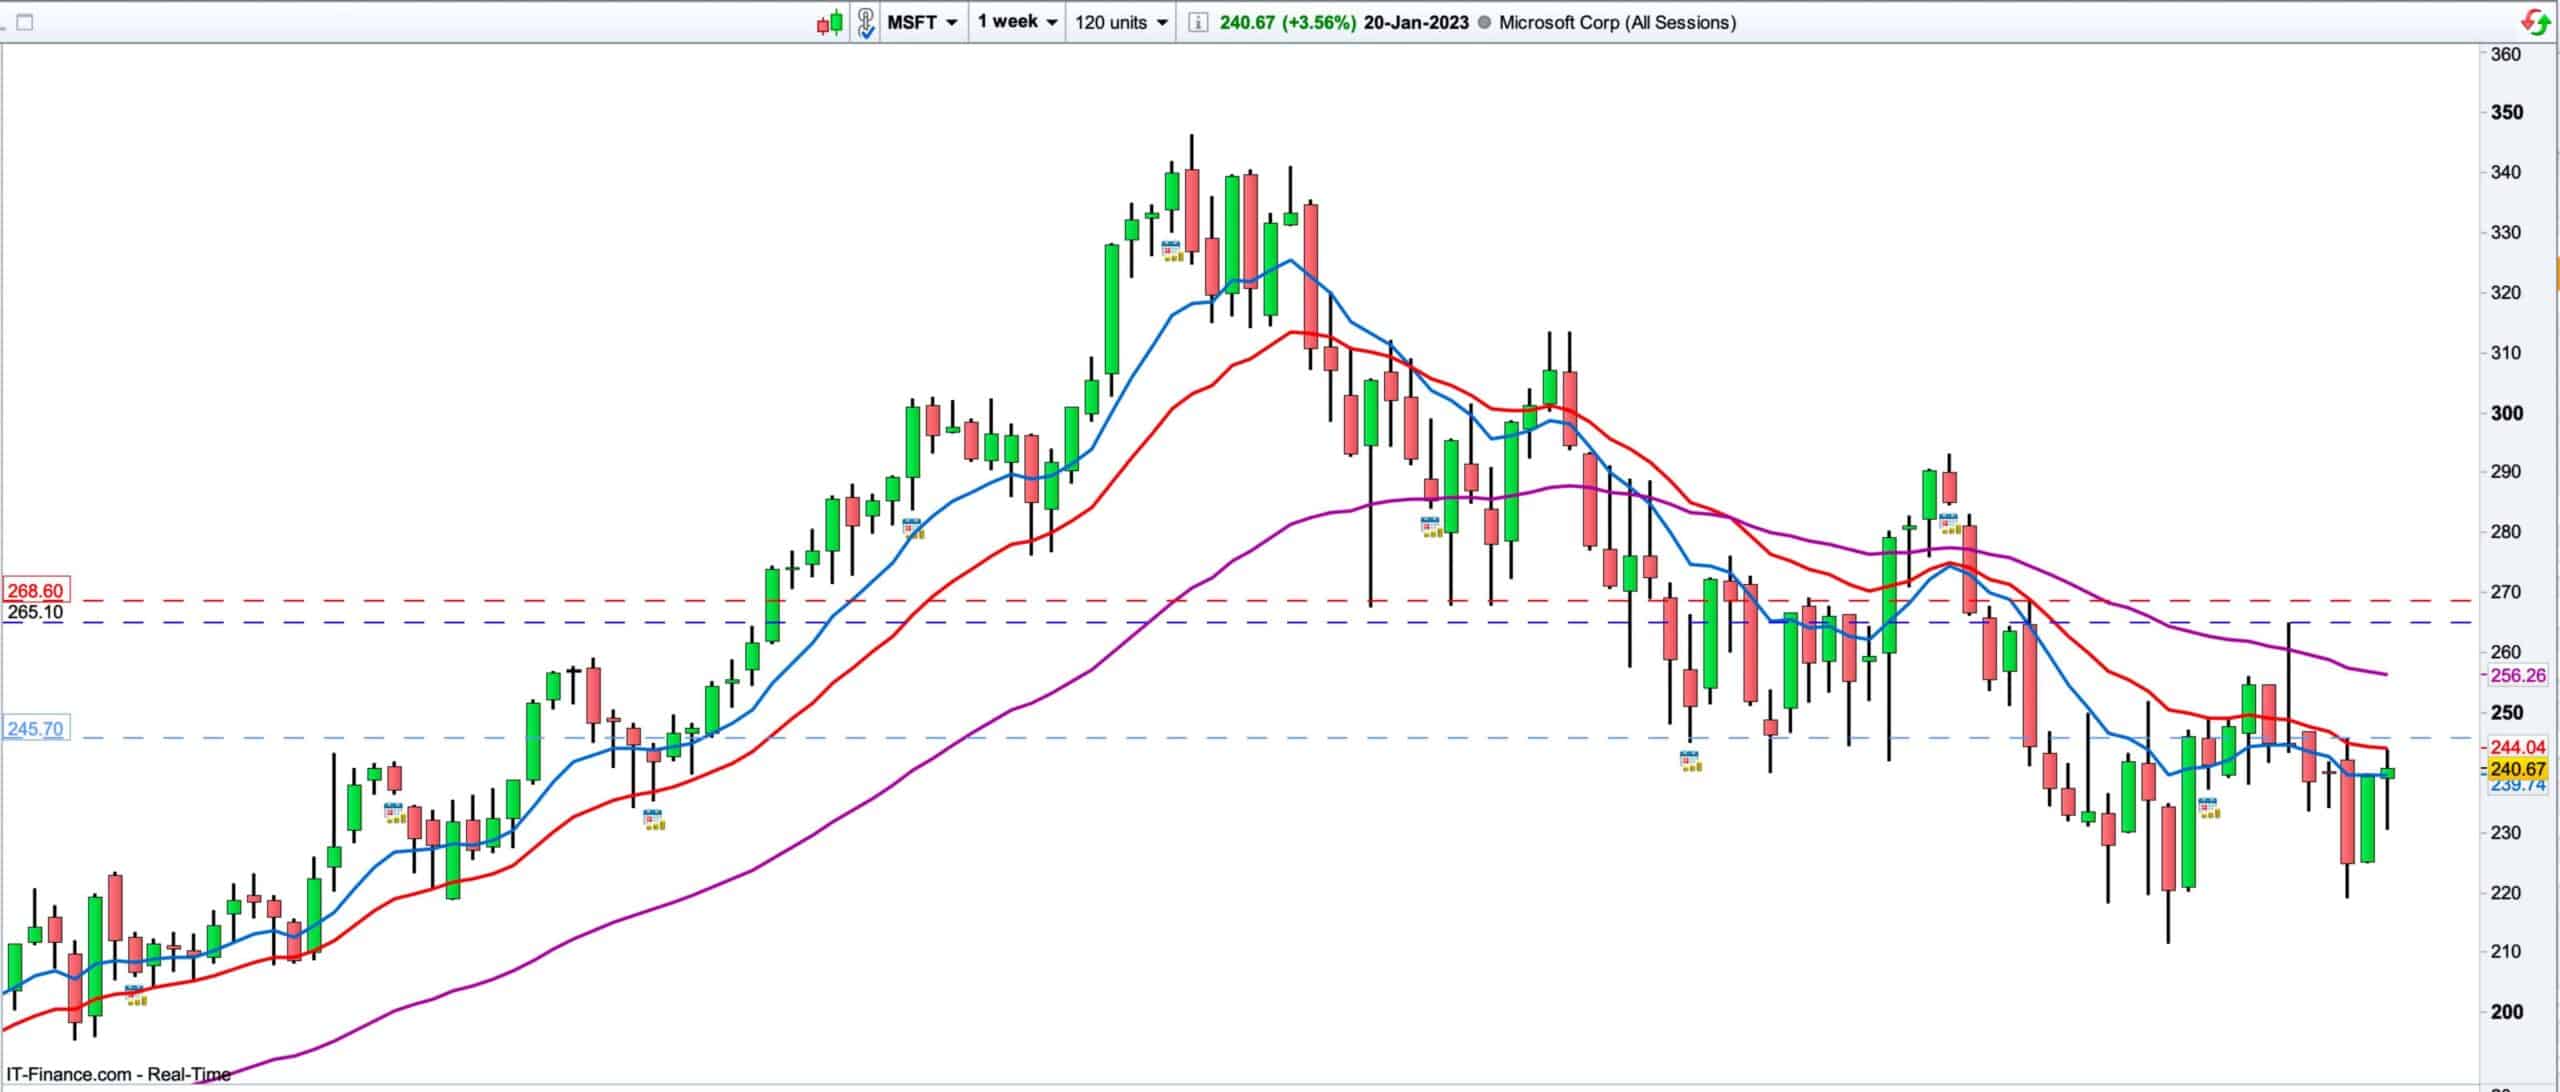2560x1092 pixels.
Task: Click the yellow 240.67 current price tag
Action: pos(2517,769)
